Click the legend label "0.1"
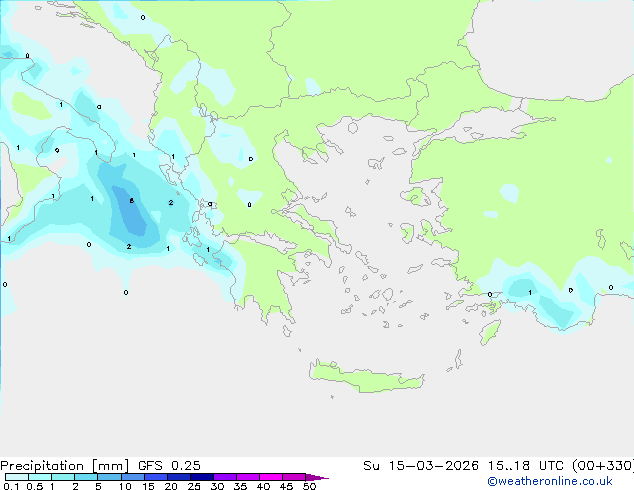The image size is (634, 490). tap(11, 486)
